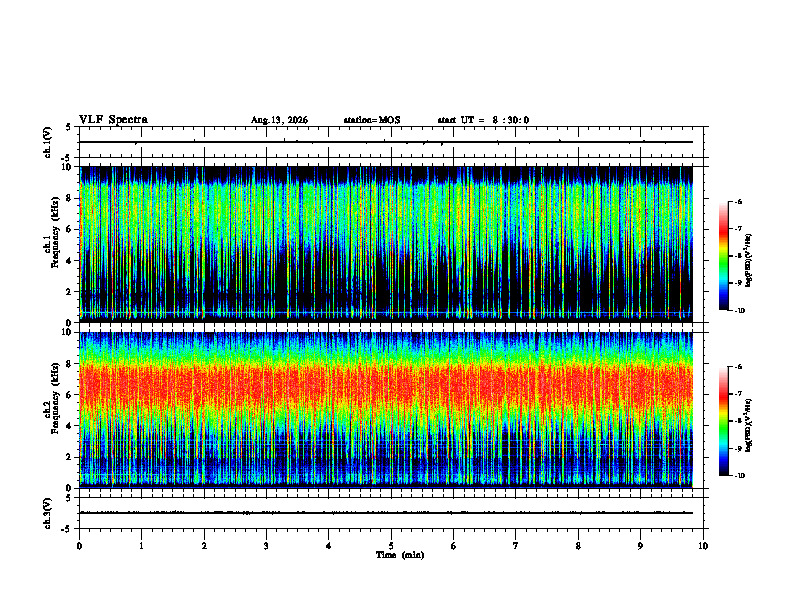Click time axis tick label "8"
Screen dimensions: 792x612
point(578,546)
